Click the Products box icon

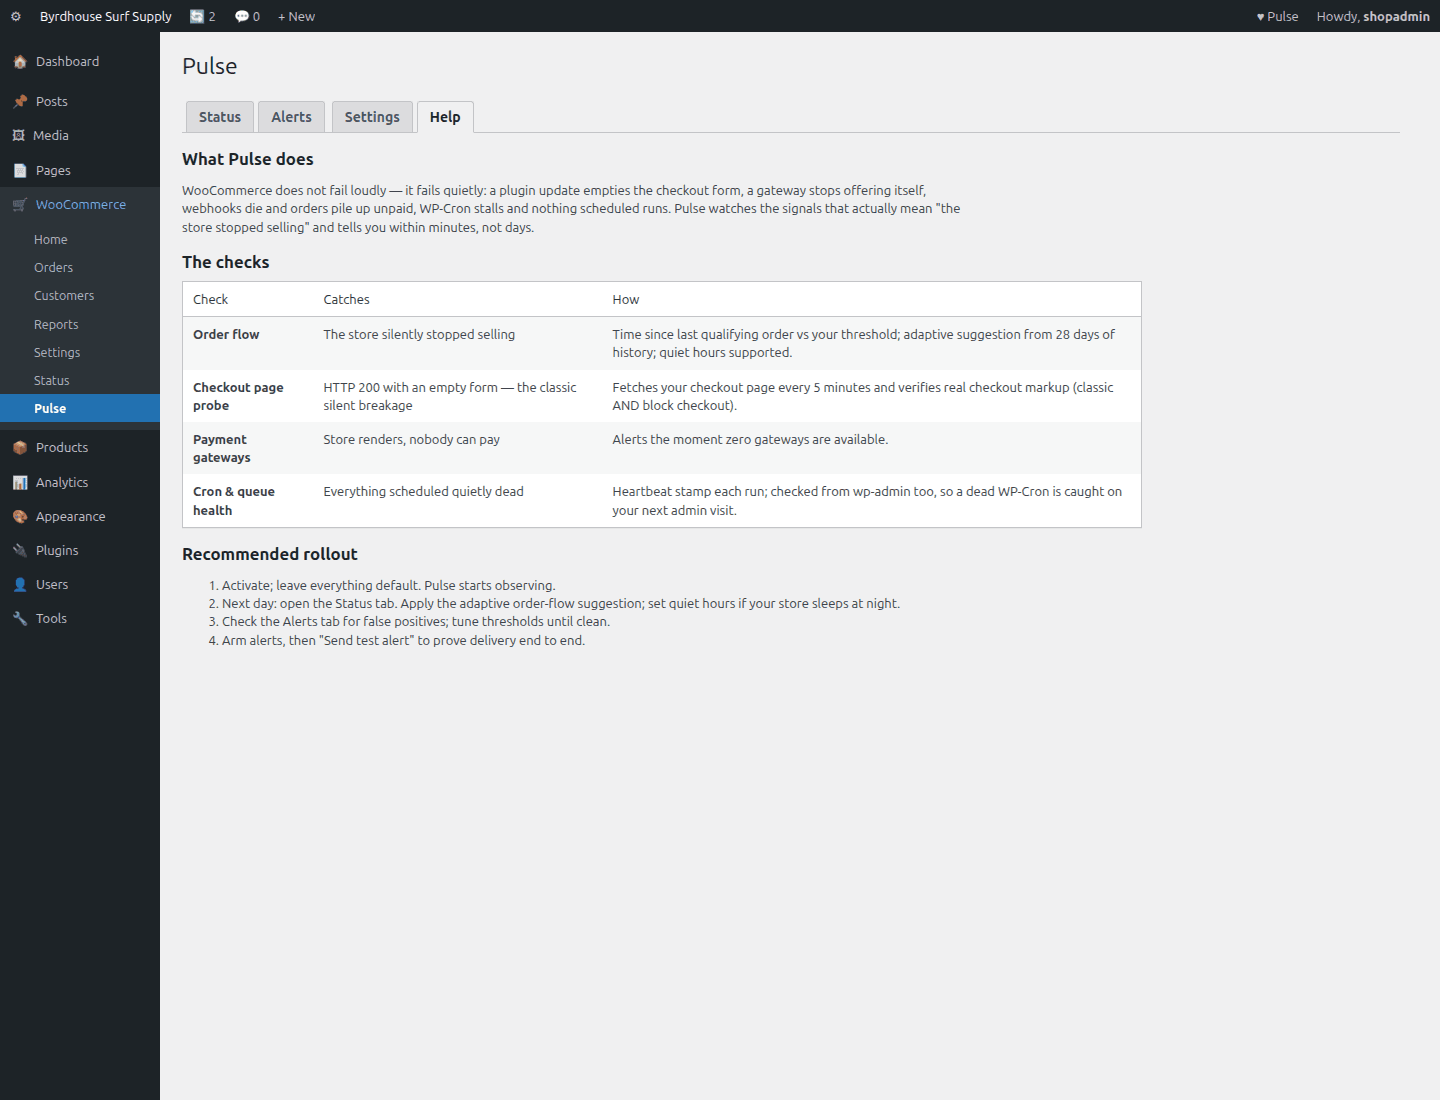(x=20, y=448)
